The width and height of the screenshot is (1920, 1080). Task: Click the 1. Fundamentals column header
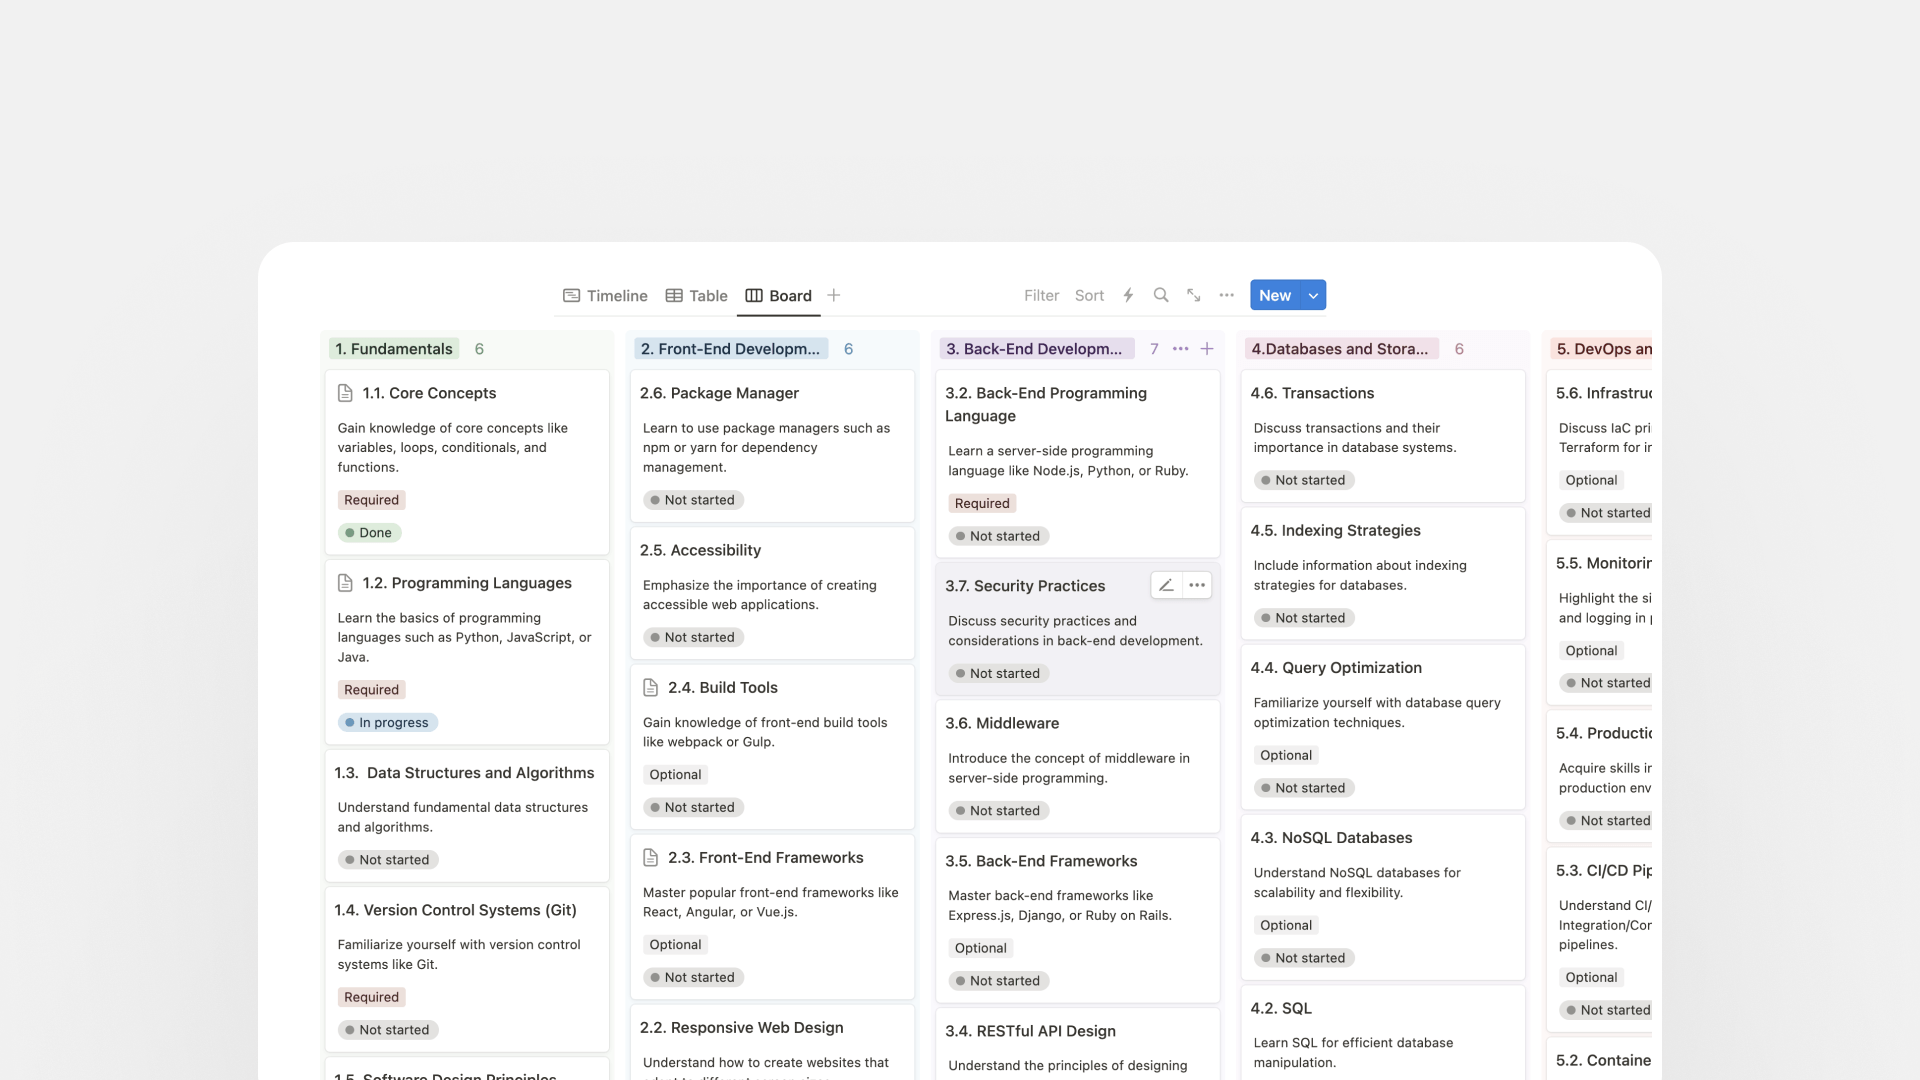(x=394, y=349)
